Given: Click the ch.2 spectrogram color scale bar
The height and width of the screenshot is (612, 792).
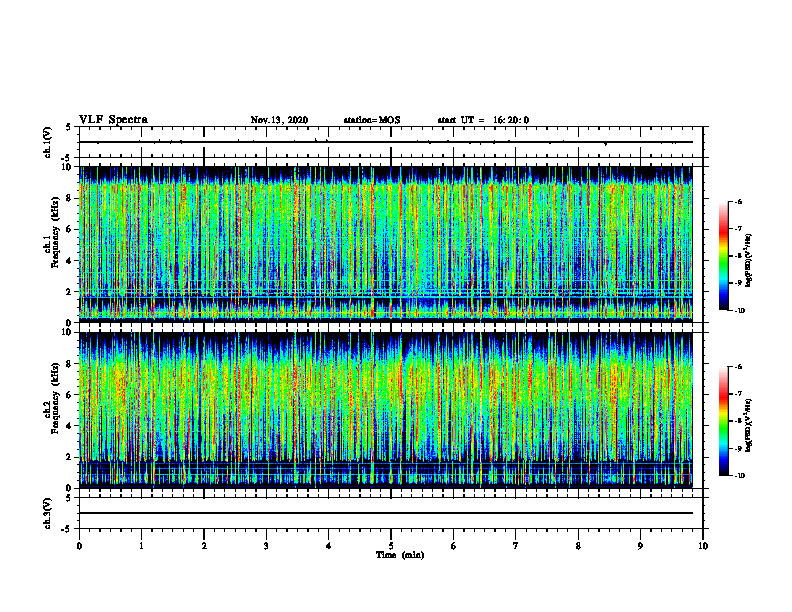Looking at the screenshot, I should point(723,421).
